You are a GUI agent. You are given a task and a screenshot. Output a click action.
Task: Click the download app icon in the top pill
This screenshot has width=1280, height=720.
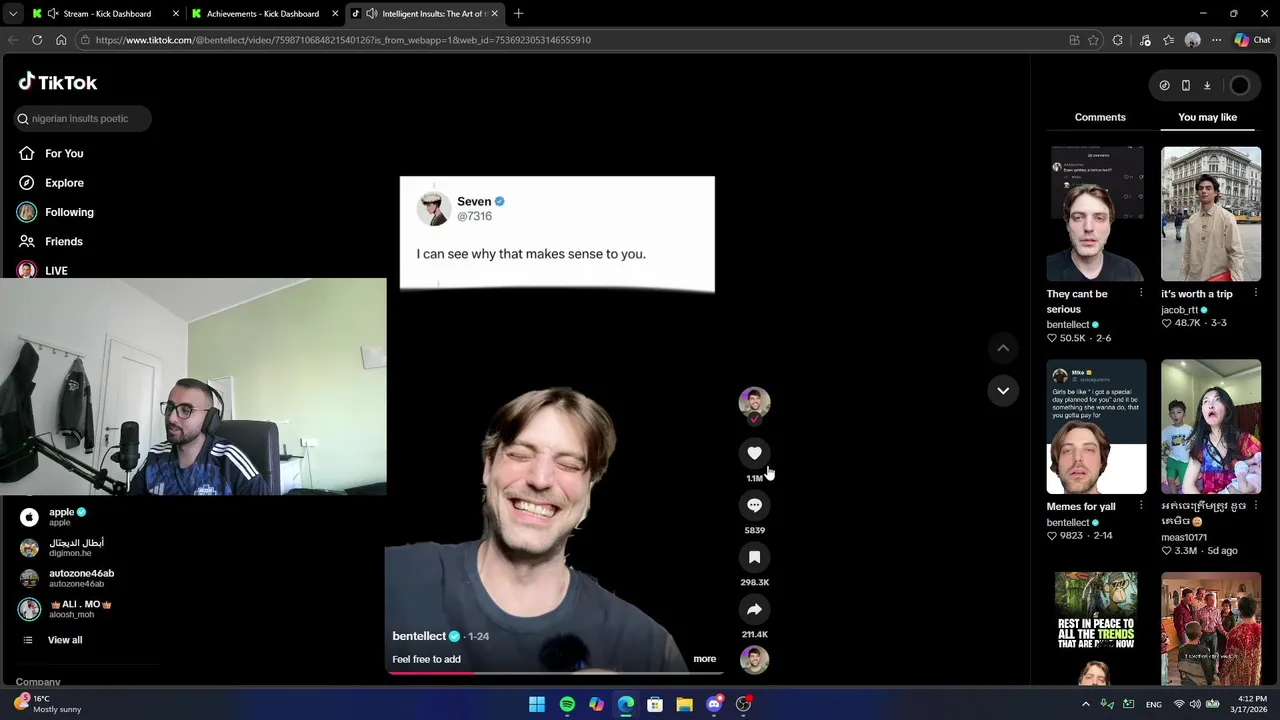pos(1207,85)
